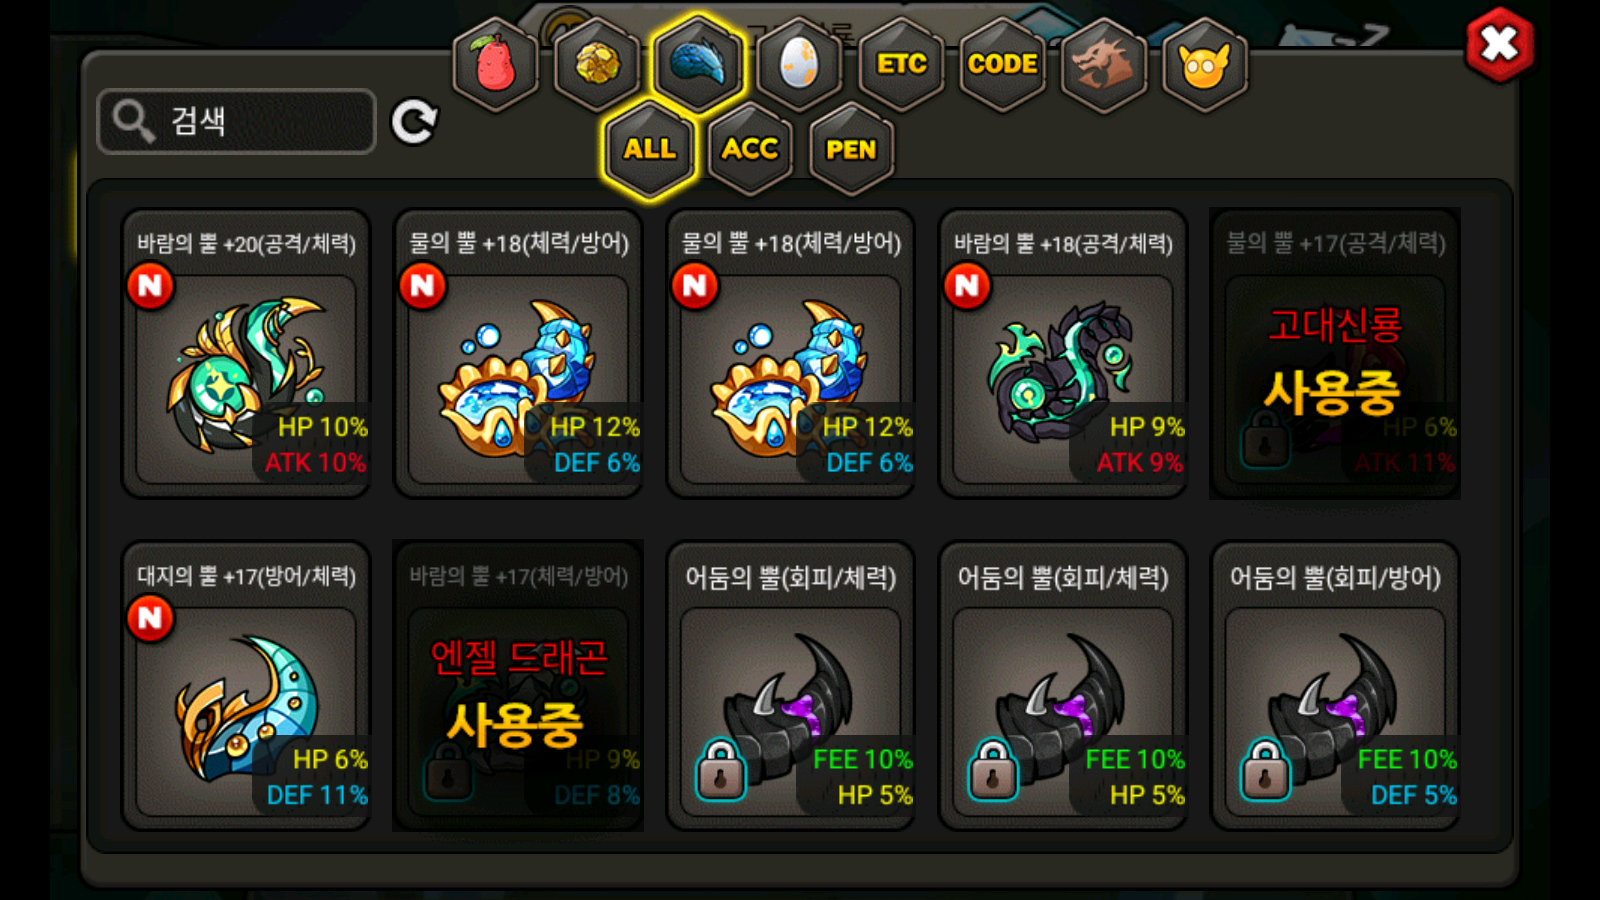Select the yellow owl mask category

pos(1205,65)
